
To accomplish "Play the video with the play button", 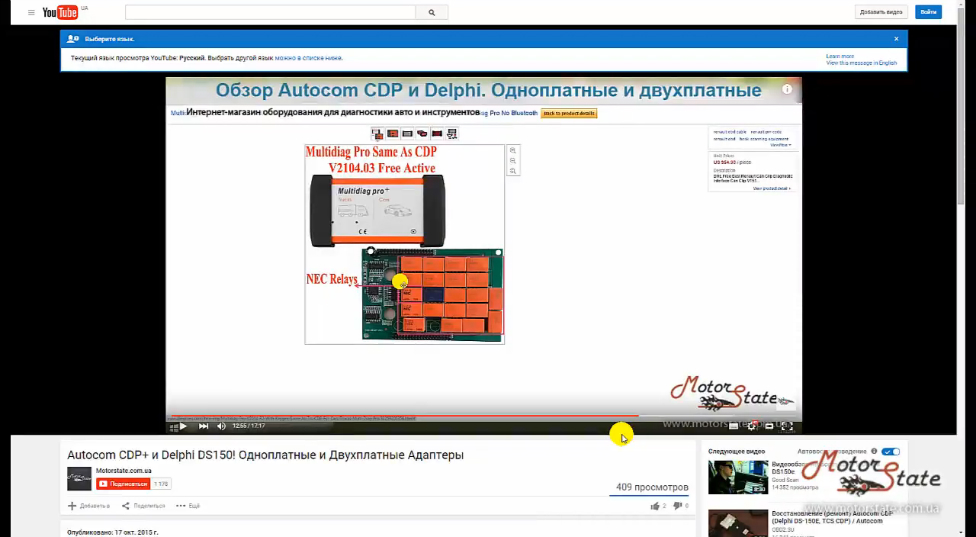I will tap(183, 426).
